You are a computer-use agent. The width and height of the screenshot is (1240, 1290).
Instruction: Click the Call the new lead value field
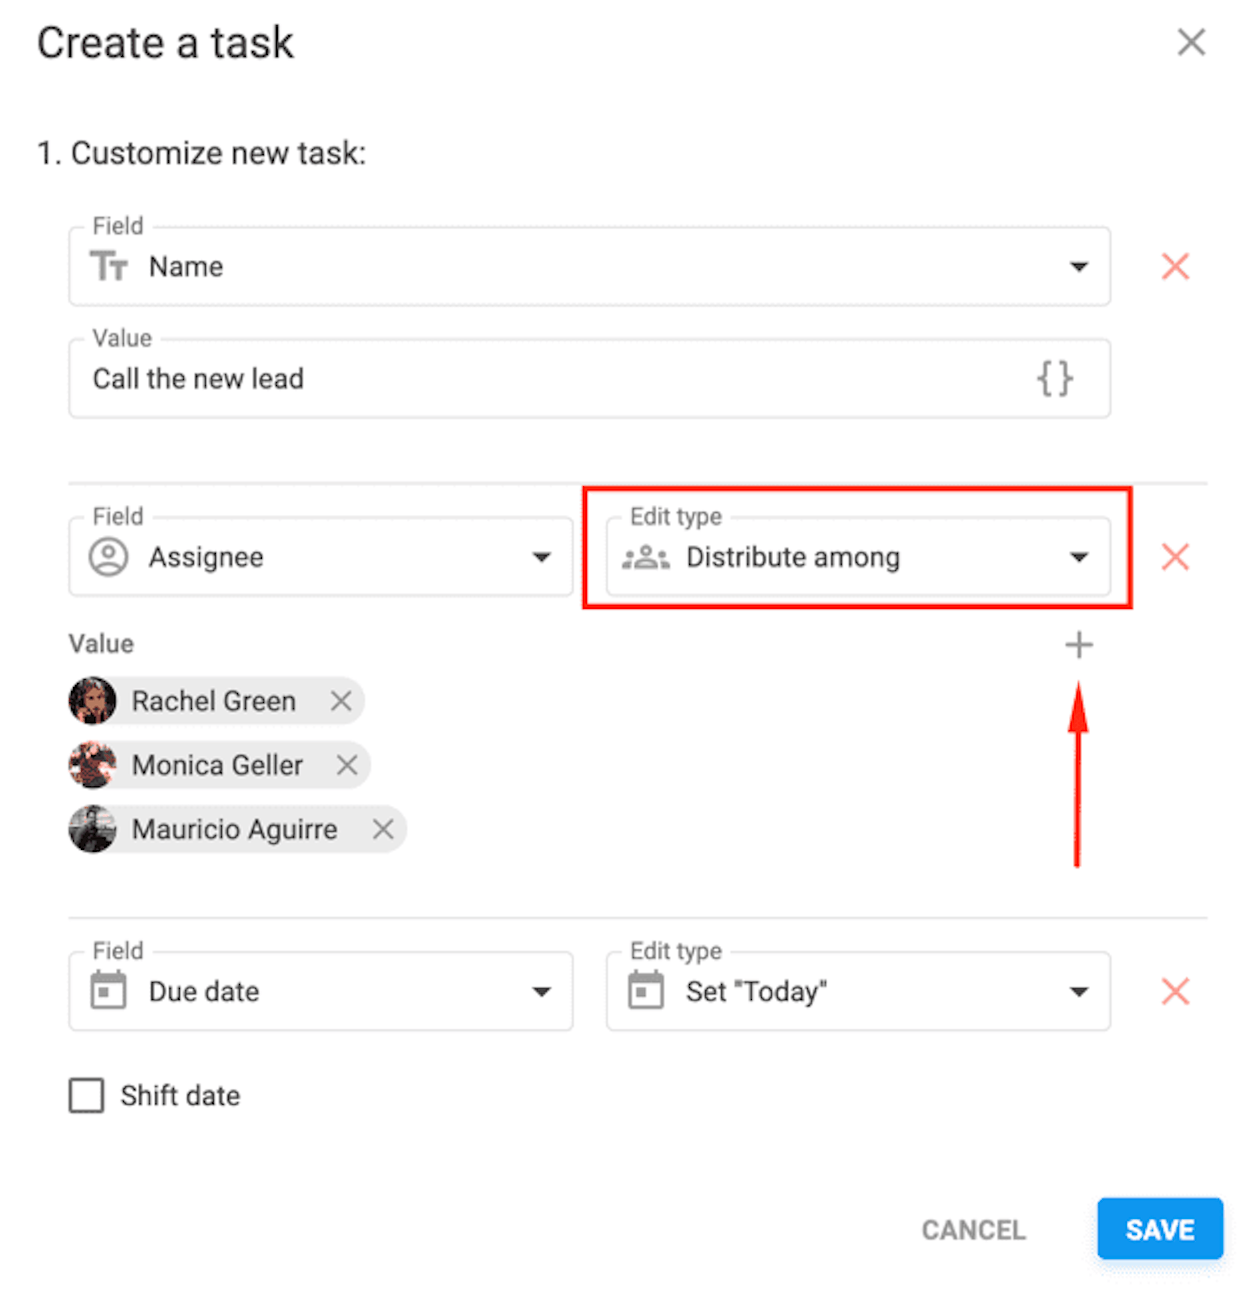pos(589,379)
